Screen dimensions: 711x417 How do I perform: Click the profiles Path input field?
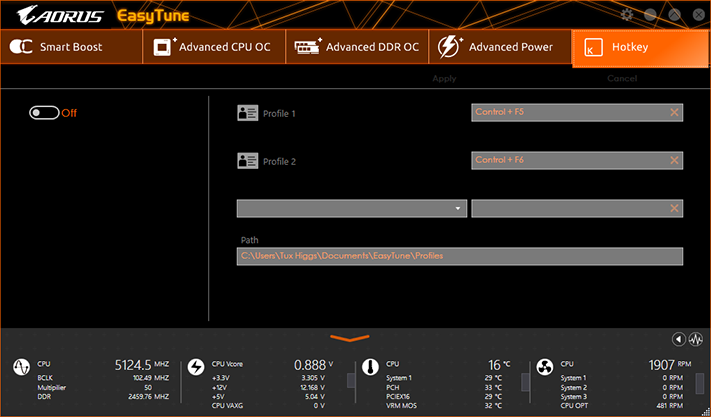tap(460, 256)
